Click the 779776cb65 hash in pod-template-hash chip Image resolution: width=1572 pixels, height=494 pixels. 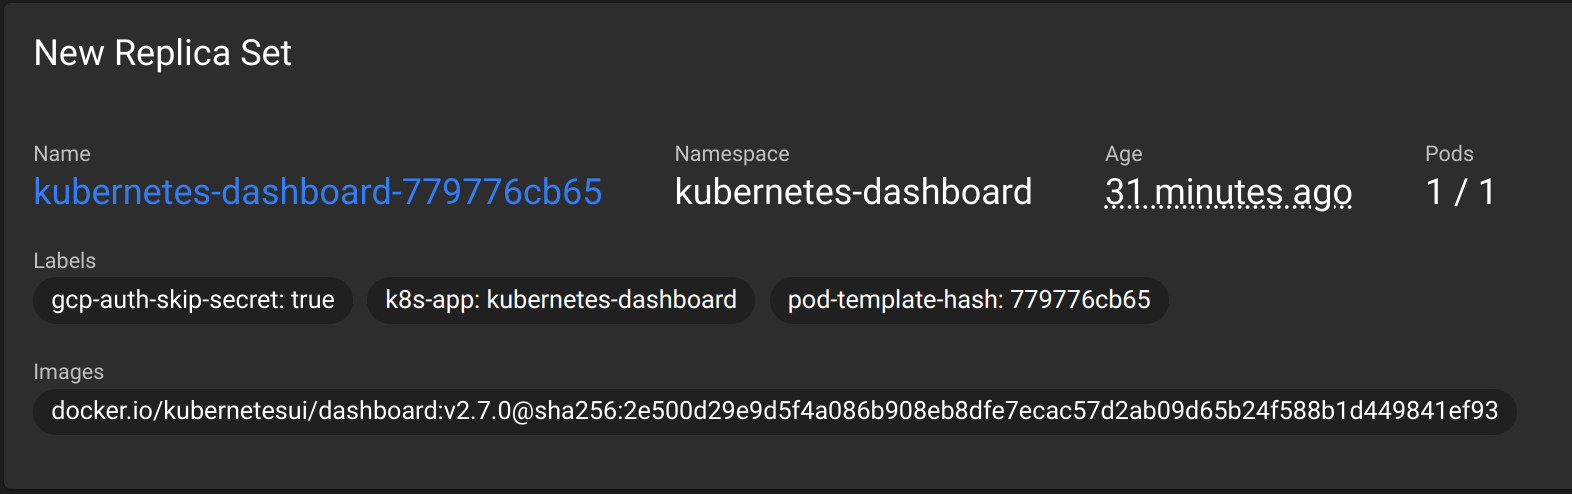coord(1080,300)
